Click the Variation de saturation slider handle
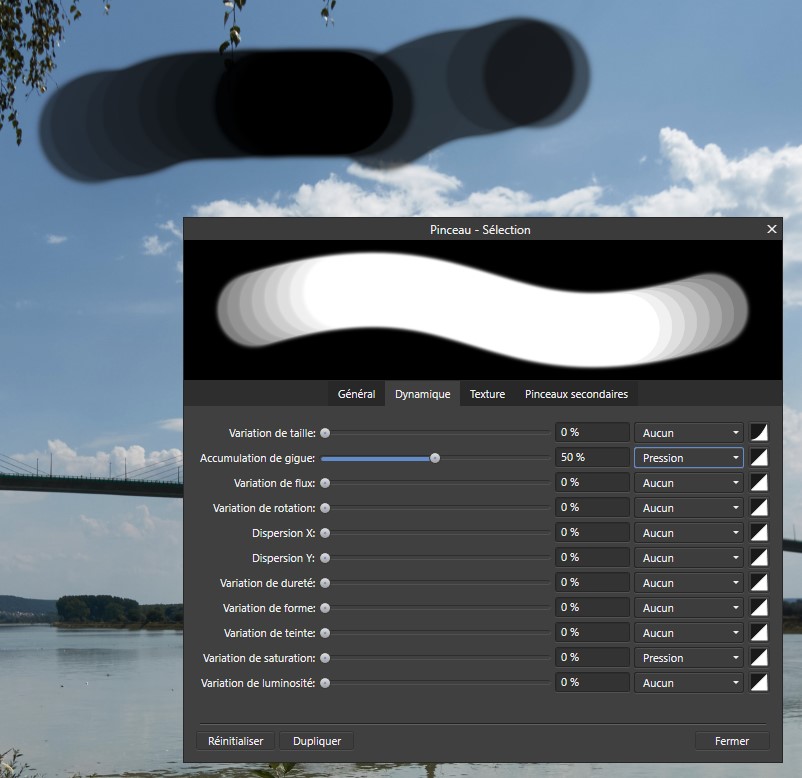This screenshot has height=778, width=802. [325, 658]
